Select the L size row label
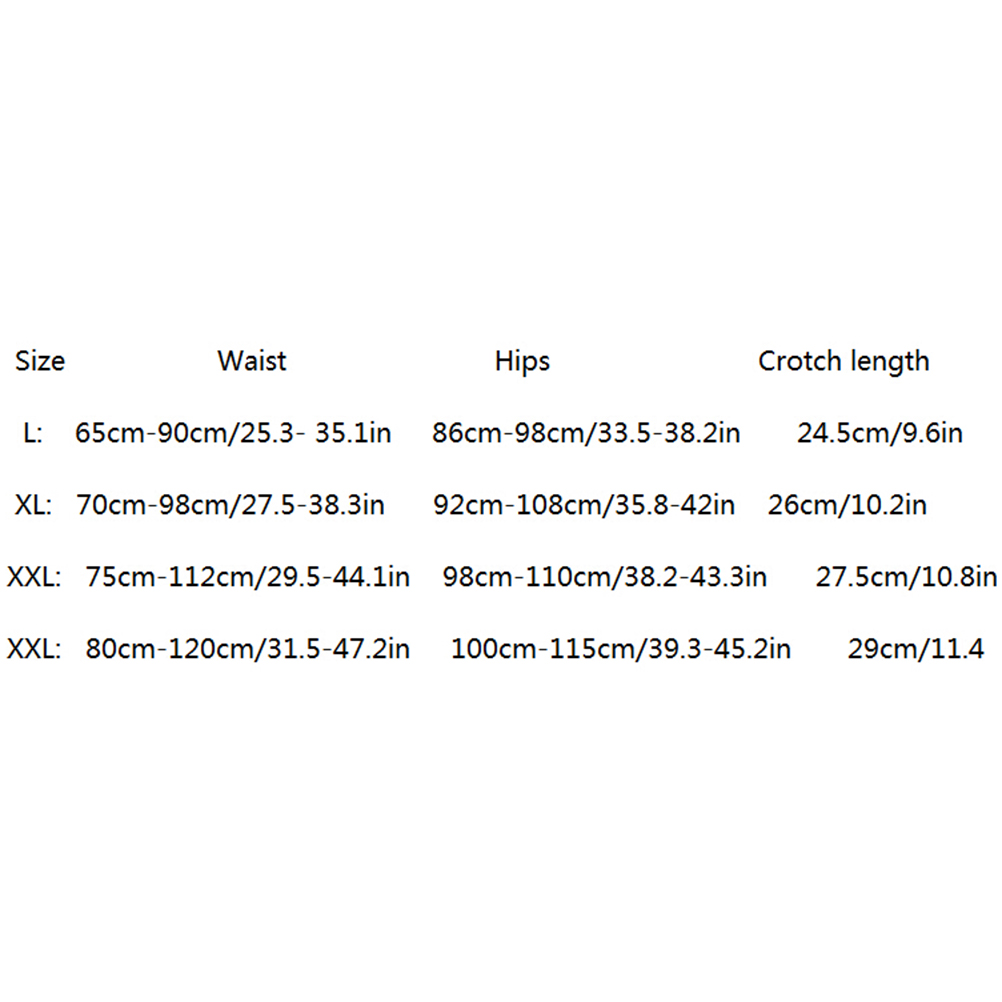This screenshot has width=1002, height=1002. (32, 433)
